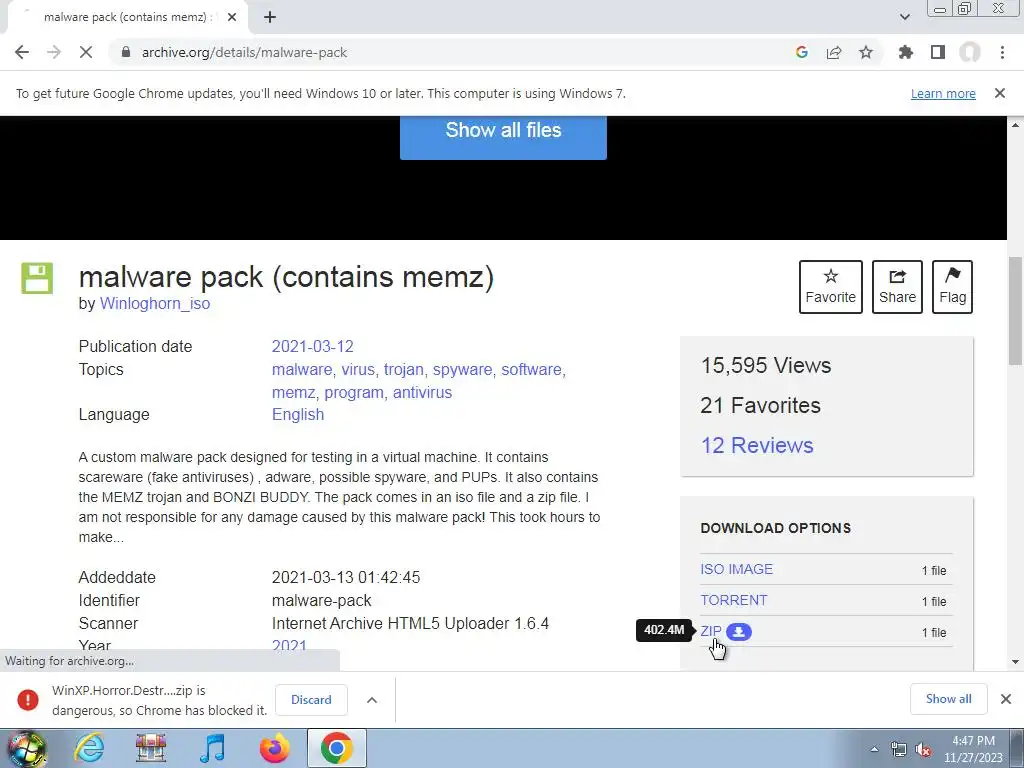Click the Learn more link
1024x768 pixels.
(943, 93)
